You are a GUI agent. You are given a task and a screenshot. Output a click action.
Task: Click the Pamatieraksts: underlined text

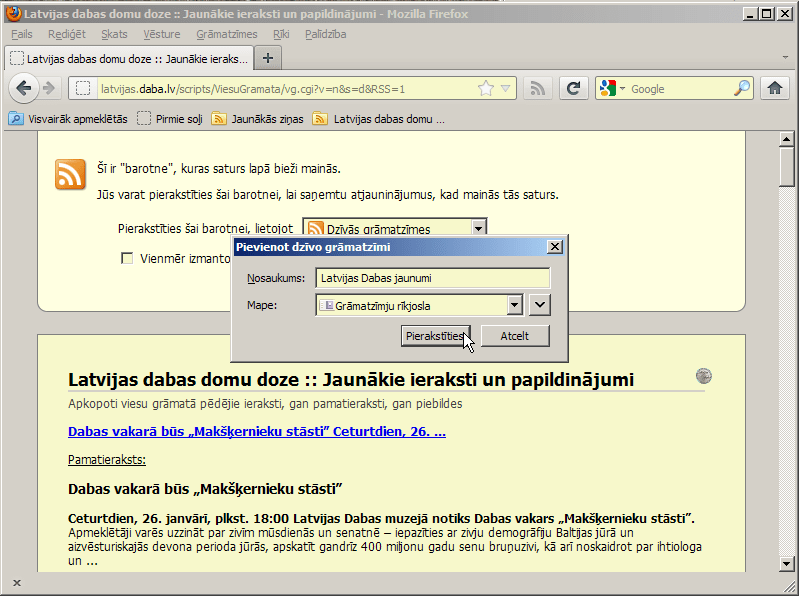(x=107, y=459)
